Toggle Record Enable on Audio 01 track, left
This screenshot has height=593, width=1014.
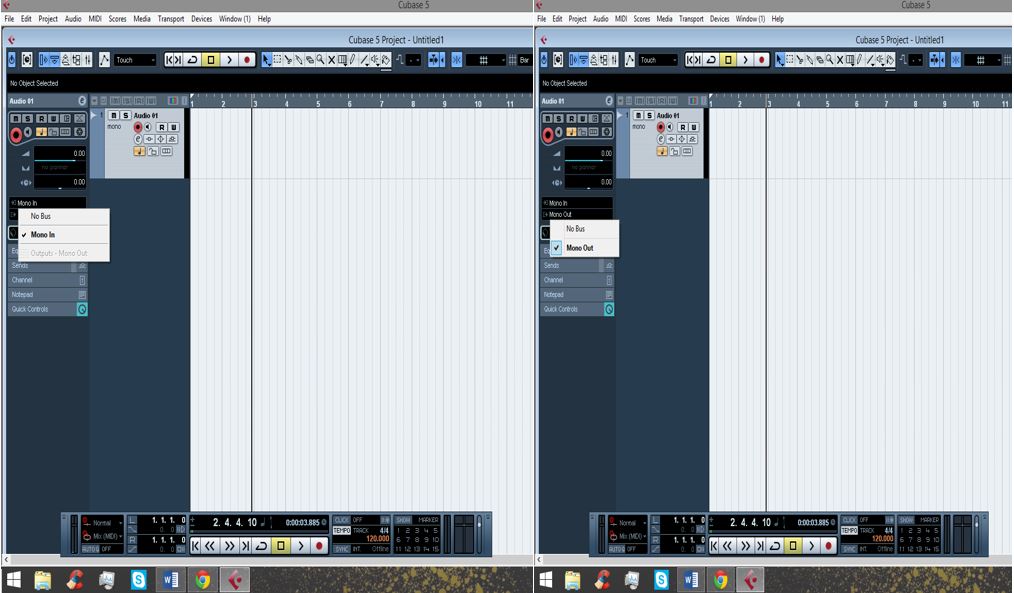[x=137, y=127]
